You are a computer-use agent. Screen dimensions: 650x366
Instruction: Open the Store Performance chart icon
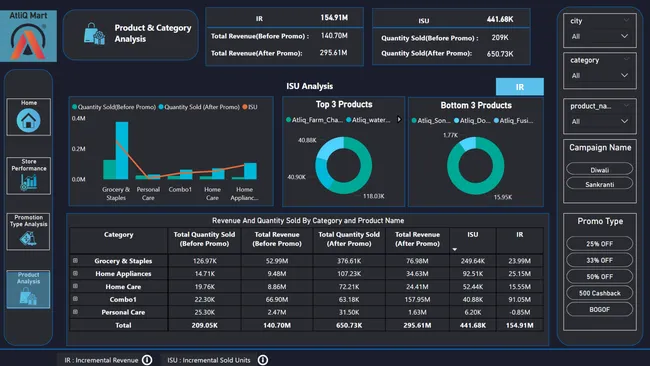click(x=29, y=182)
